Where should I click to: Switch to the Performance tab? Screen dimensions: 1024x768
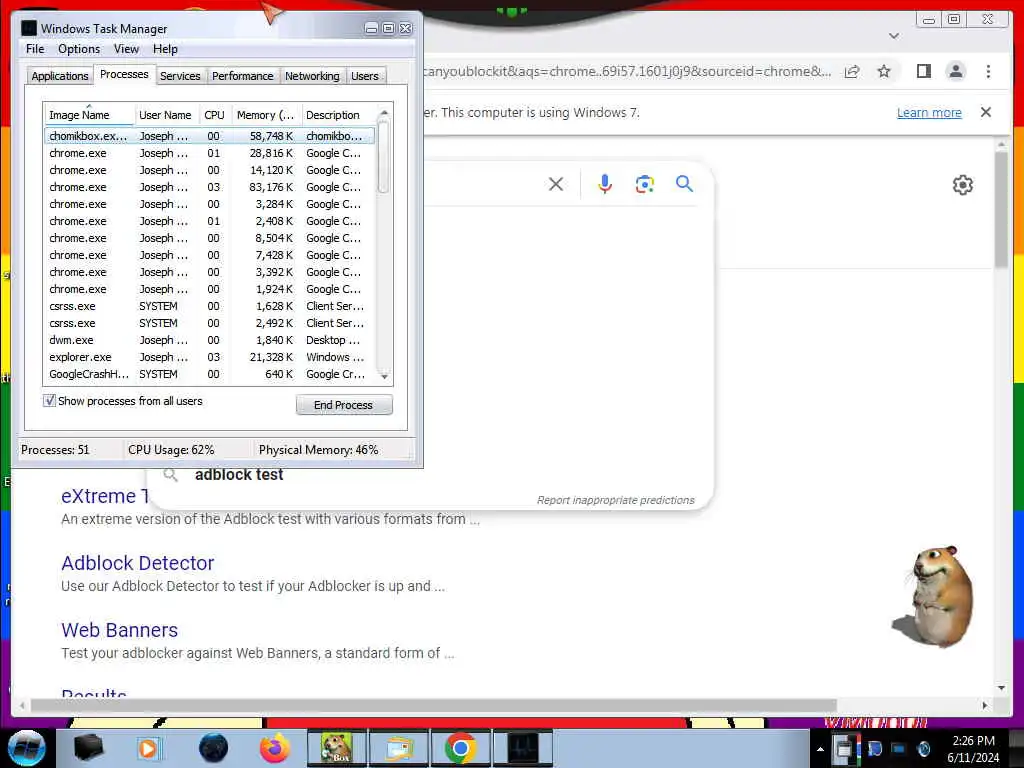[x=242, y=76]
